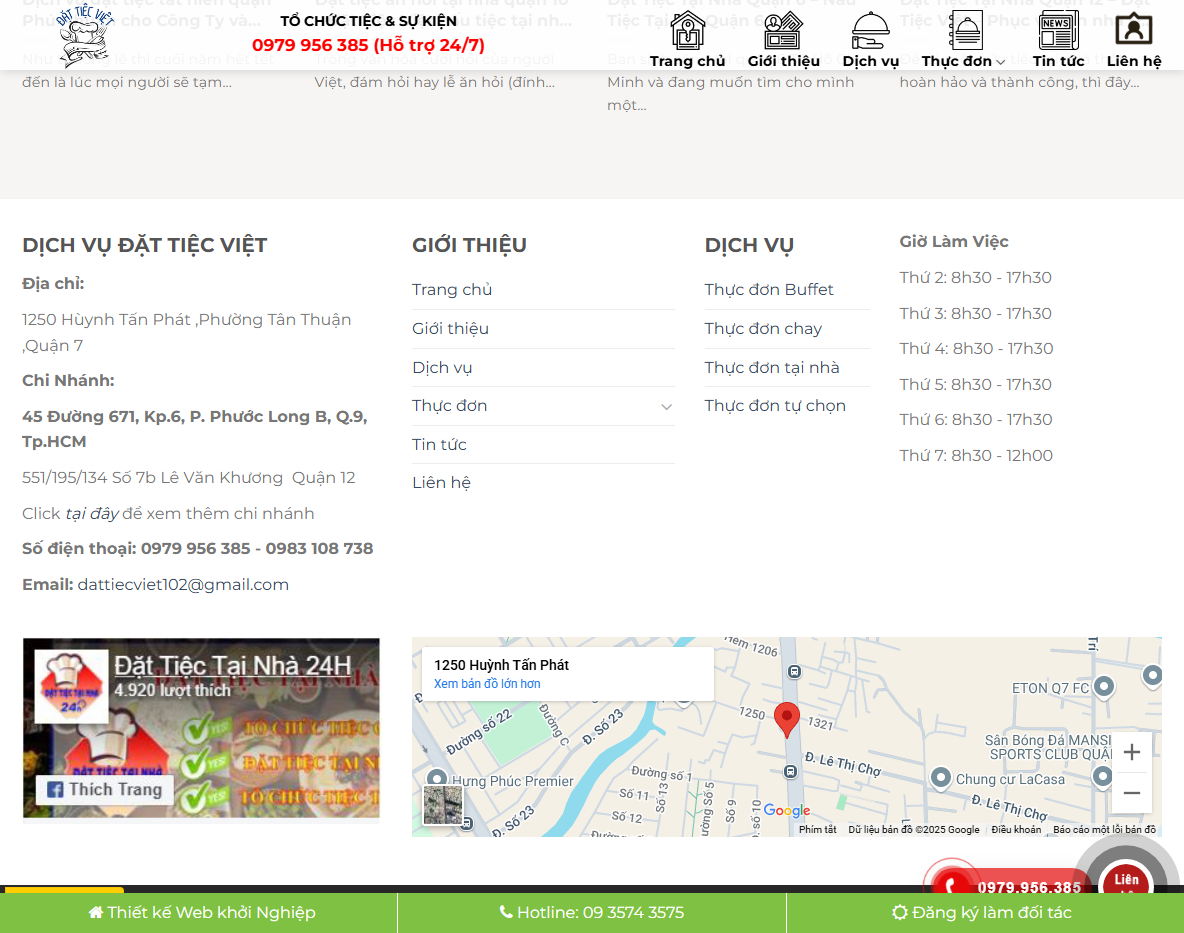Click the map zoom-in plus control
The height and width of the screenshot is (933, 1184).
[x=1131, y=751]
